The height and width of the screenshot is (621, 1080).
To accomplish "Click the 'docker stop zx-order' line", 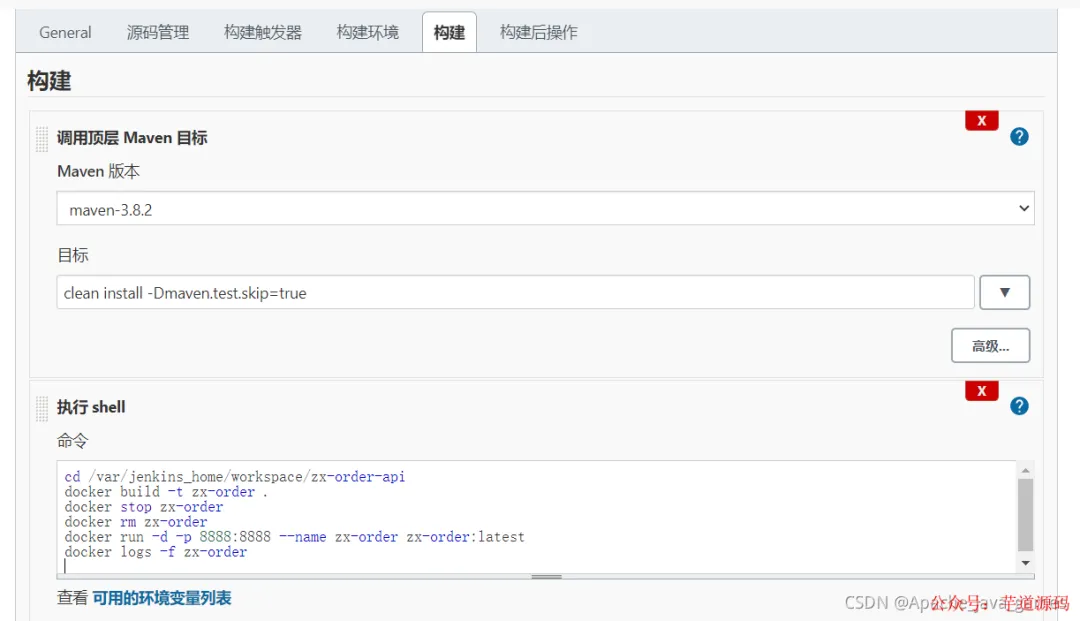I will pos(144,507).
